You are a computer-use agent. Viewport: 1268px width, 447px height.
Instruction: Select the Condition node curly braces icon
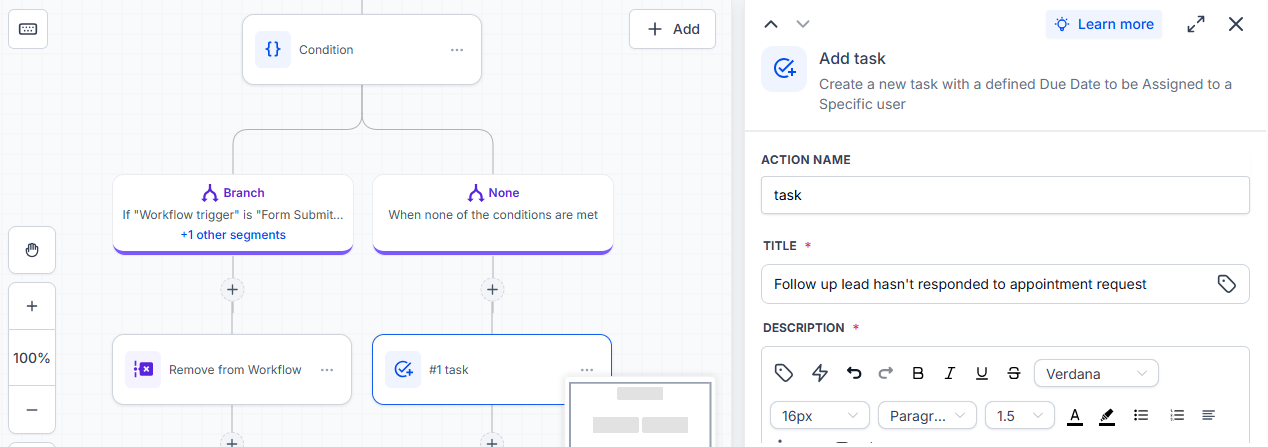[x=273, y=50]
